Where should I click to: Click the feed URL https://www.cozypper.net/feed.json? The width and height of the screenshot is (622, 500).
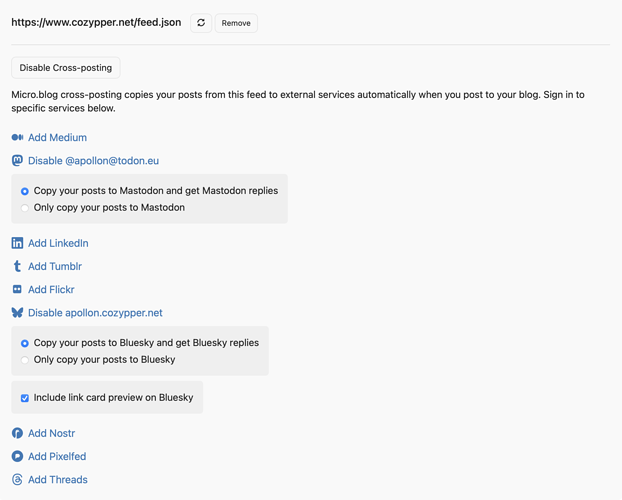[96, 23]
